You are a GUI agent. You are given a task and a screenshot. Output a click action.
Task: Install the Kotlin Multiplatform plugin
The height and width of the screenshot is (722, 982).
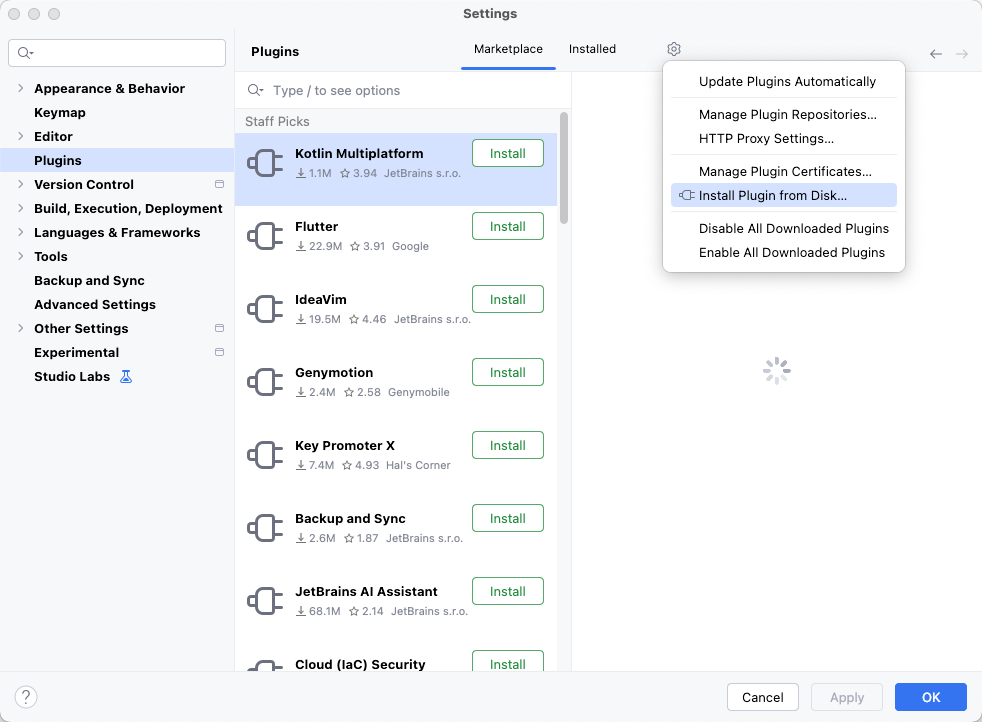click(x=507, y=153)
